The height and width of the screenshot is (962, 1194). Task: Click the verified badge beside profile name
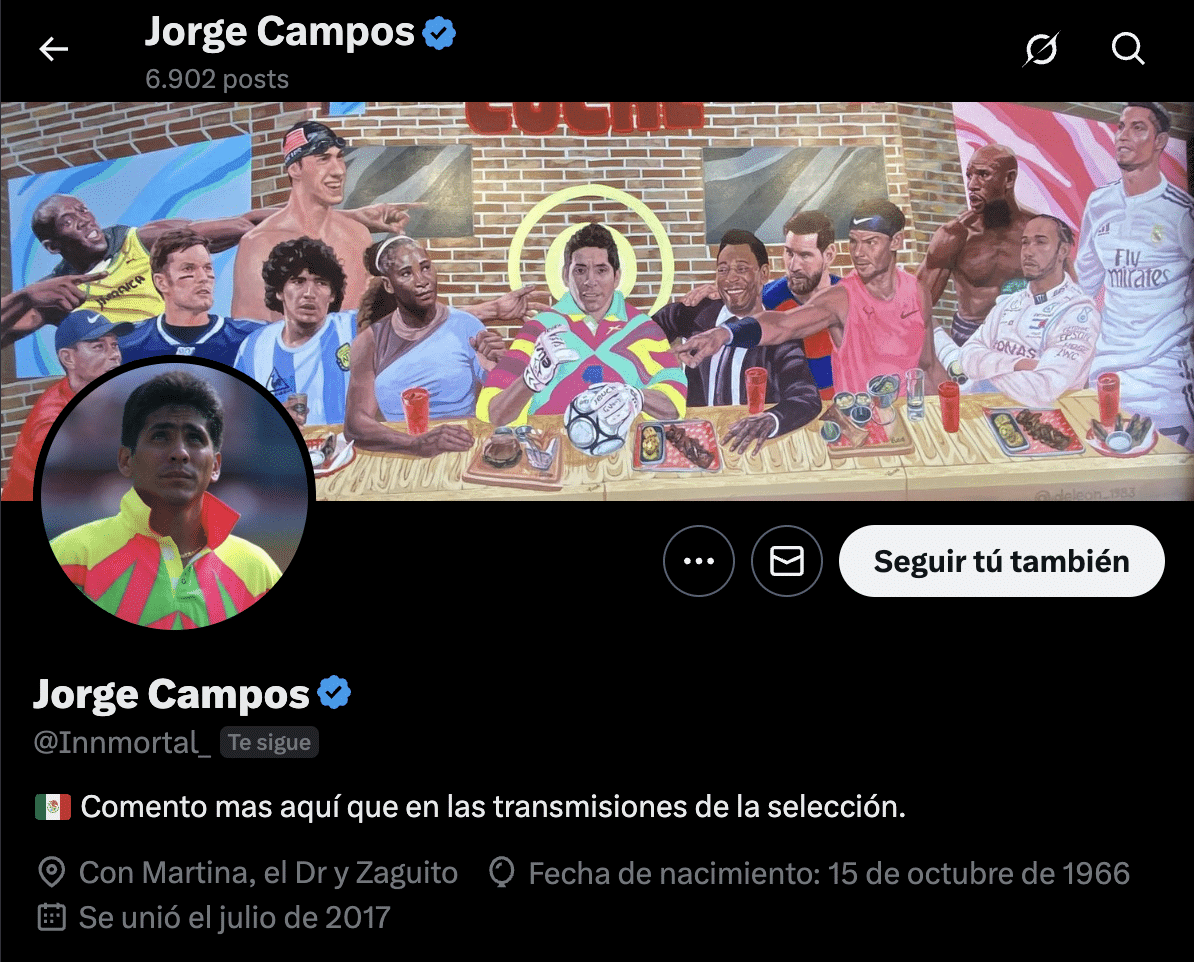tap(334, 693)
